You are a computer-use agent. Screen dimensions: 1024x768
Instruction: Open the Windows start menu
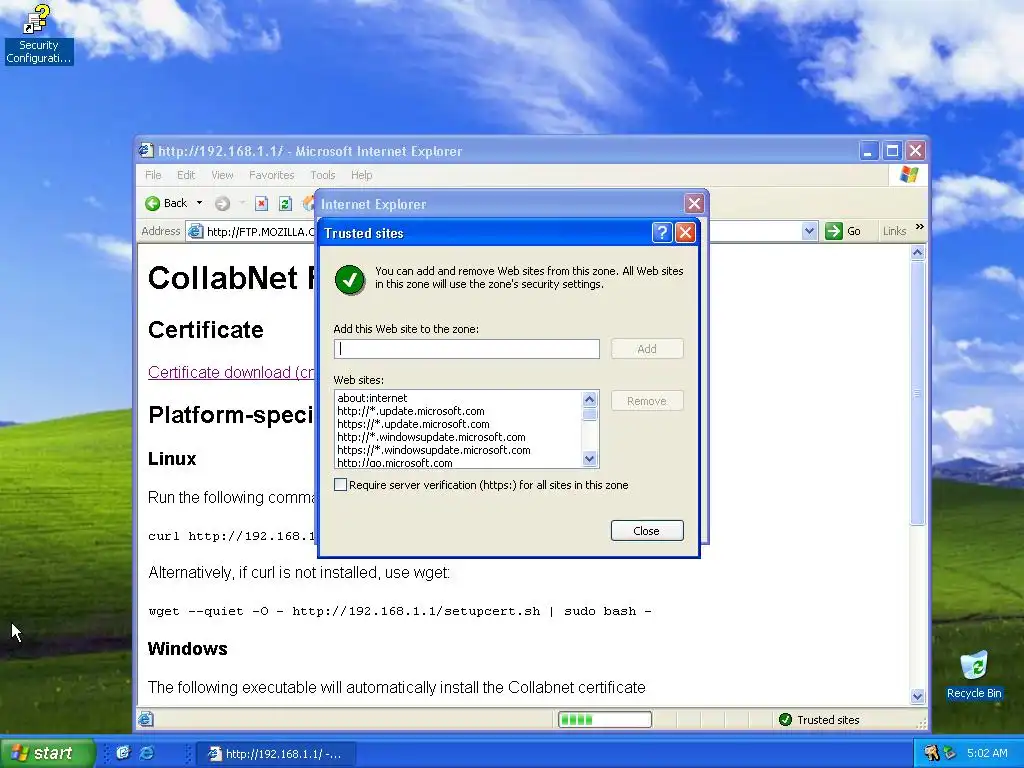[x=47, y=753]
